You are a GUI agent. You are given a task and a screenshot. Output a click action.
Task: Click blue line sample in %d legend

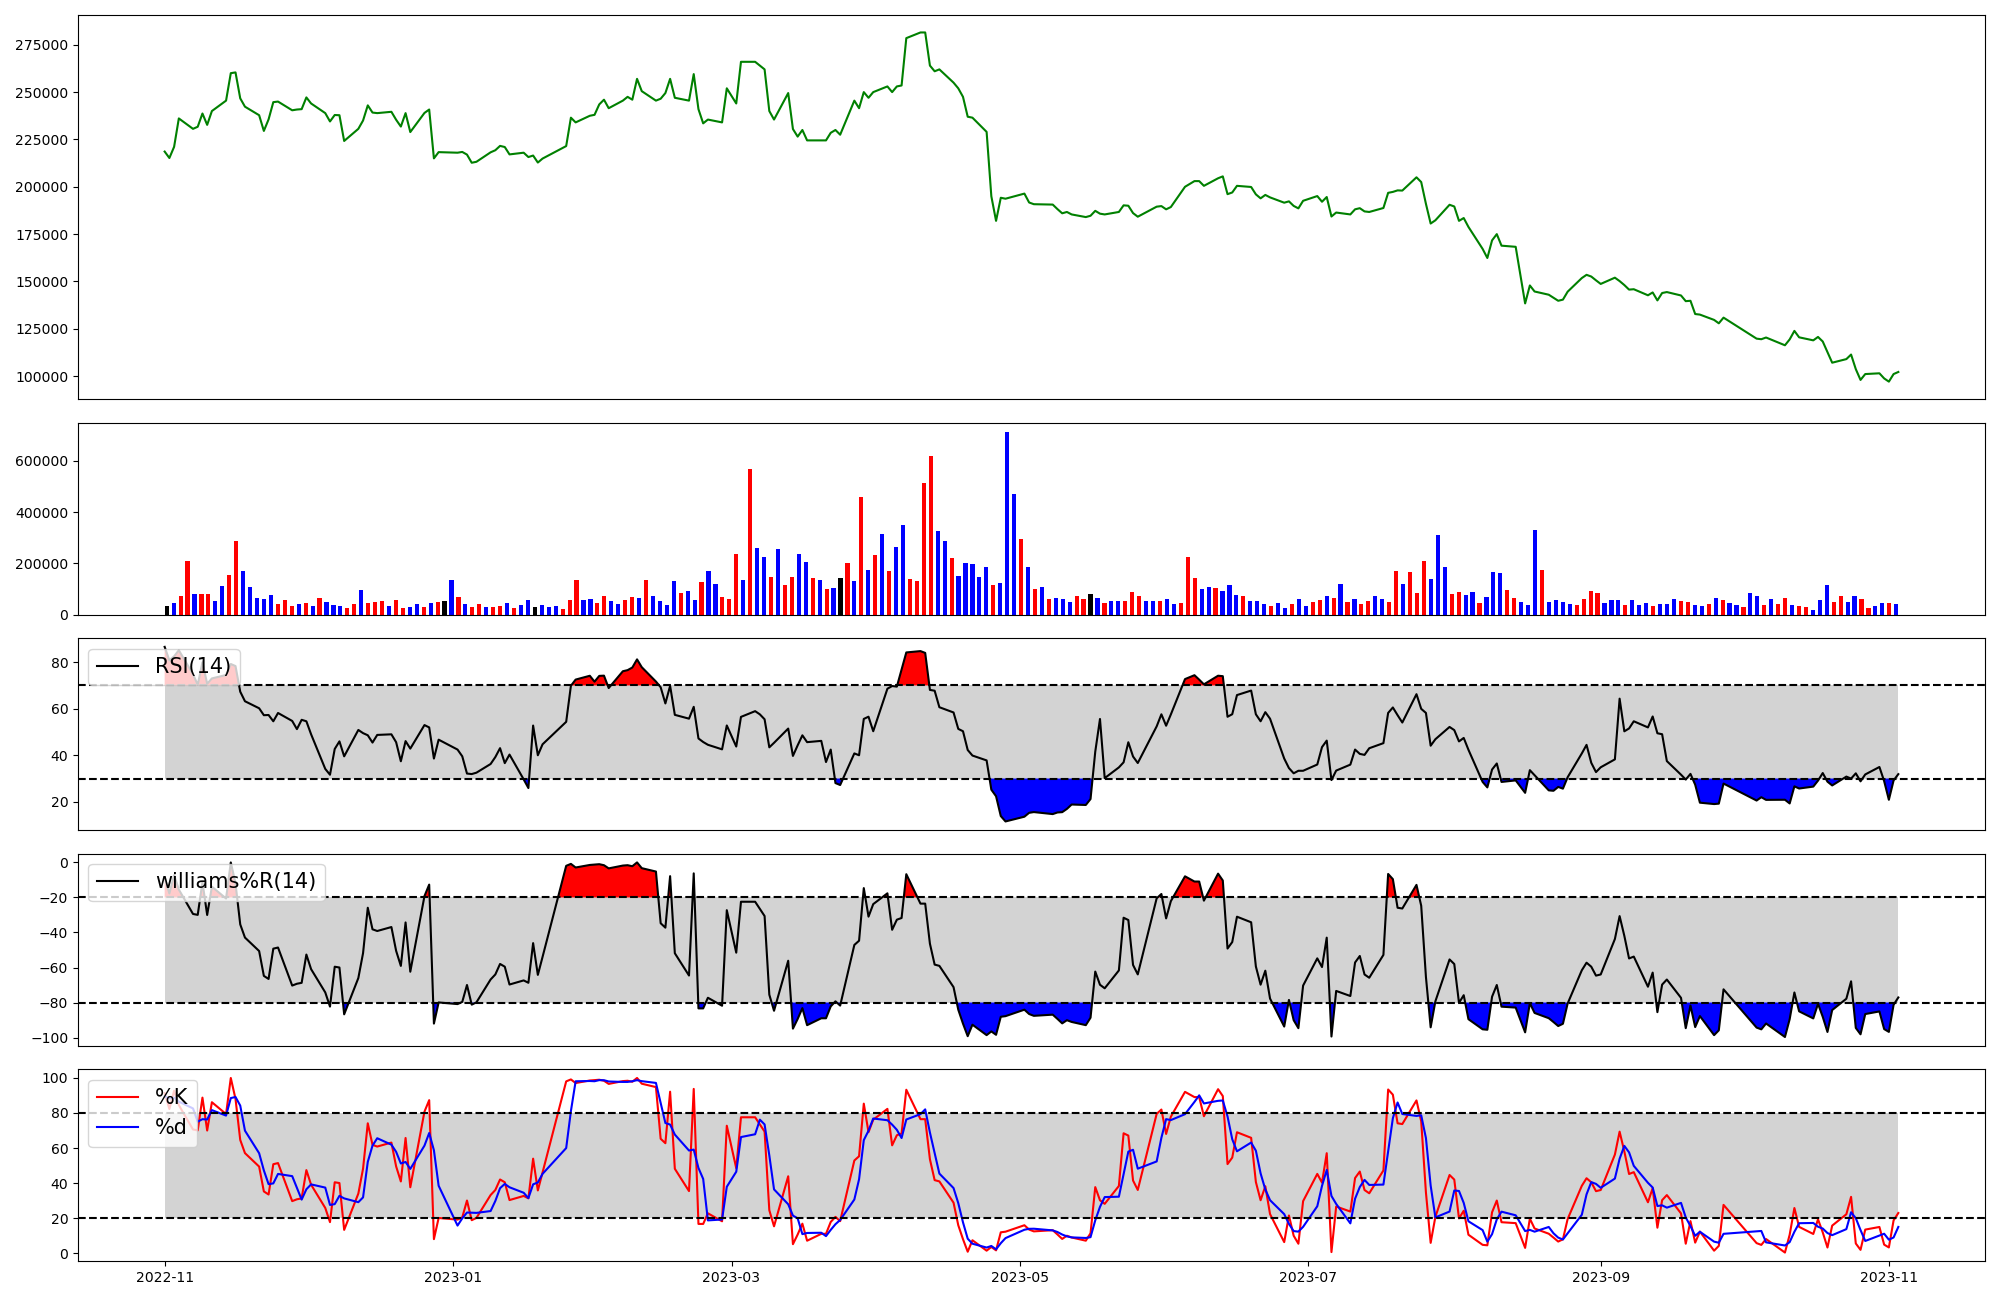117,1127
